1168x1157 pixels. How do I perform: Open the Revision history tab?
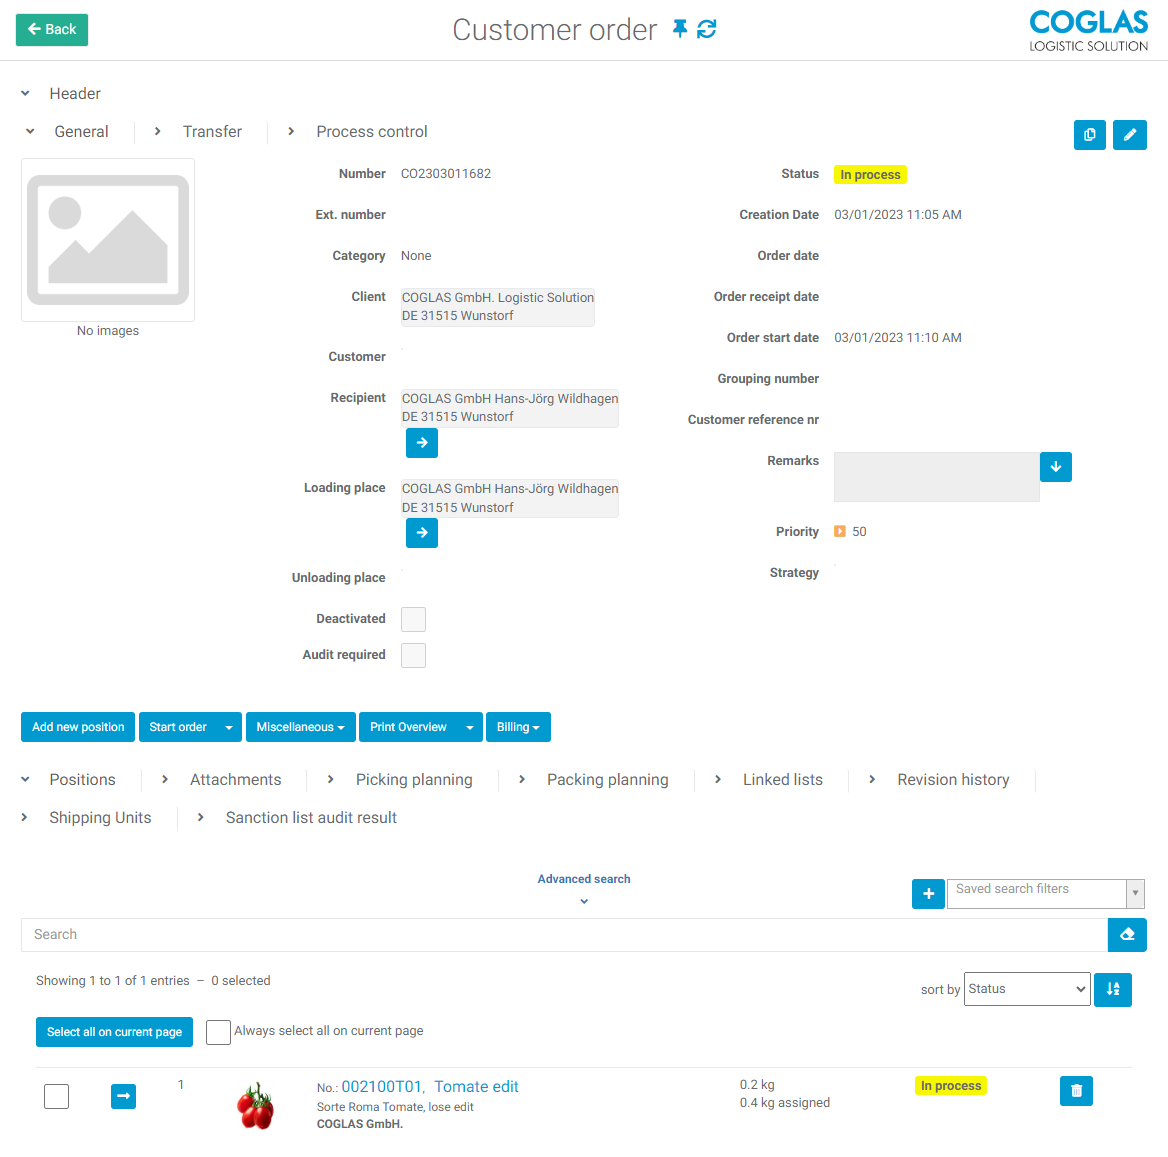[952, 780]
